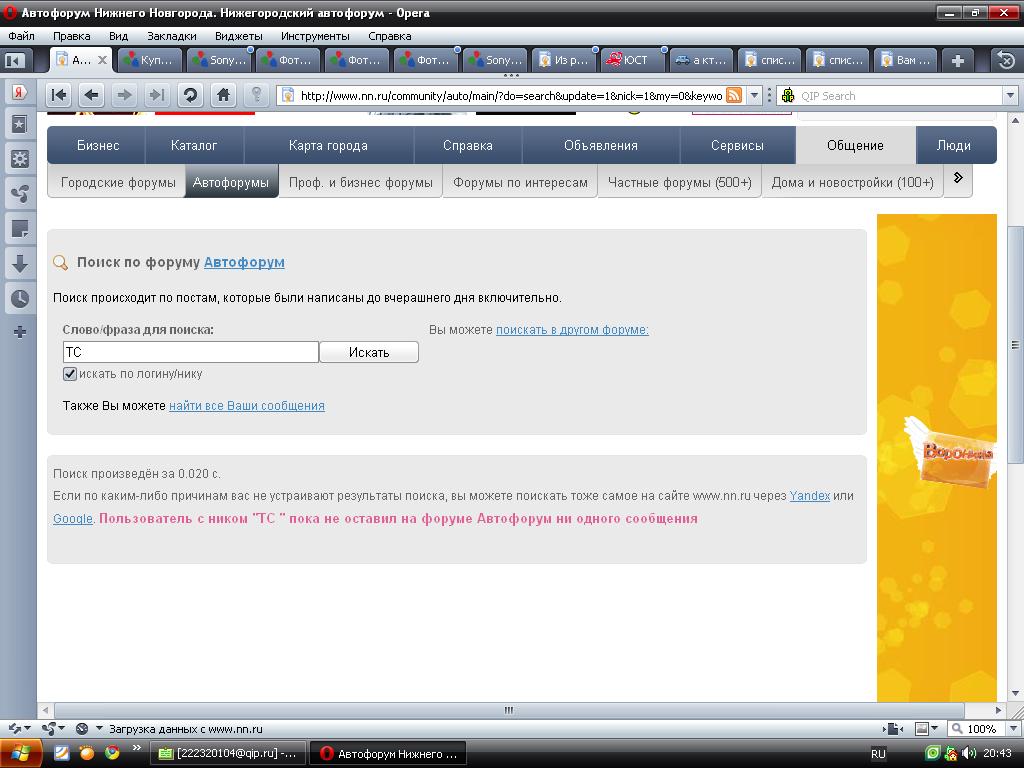The width and height of the screenshot is (1024, 768).
Task: Open a new tab with plus button
Action: 957,61
